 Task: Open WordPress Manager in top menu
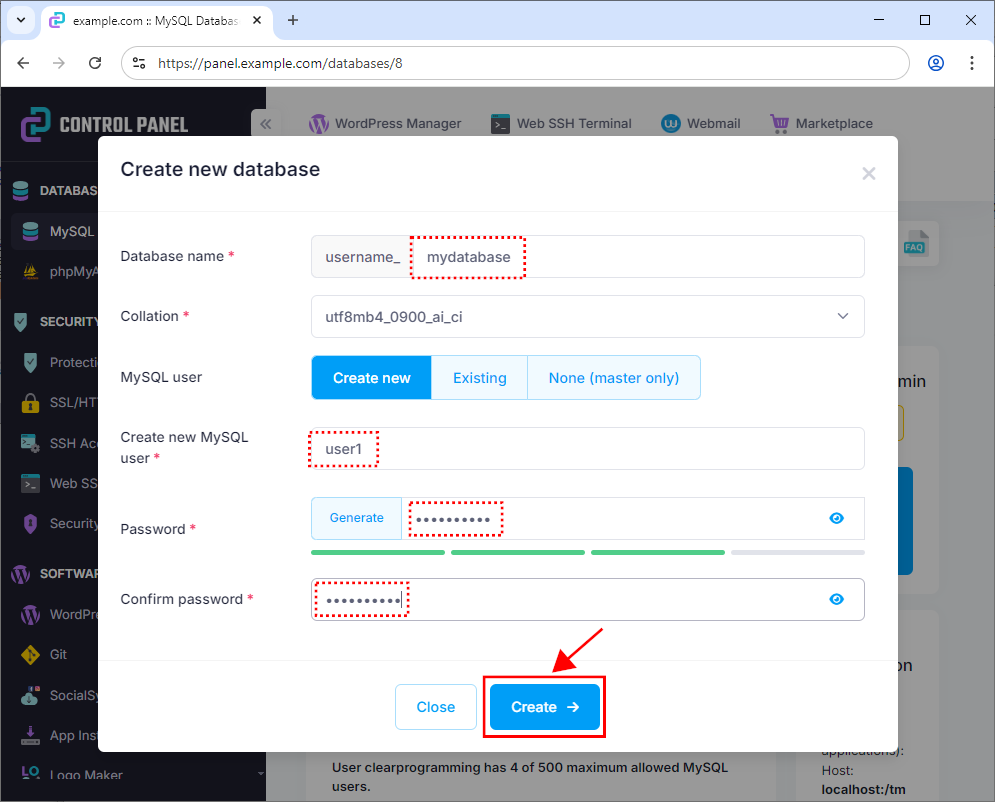click(x=385, y=124)
